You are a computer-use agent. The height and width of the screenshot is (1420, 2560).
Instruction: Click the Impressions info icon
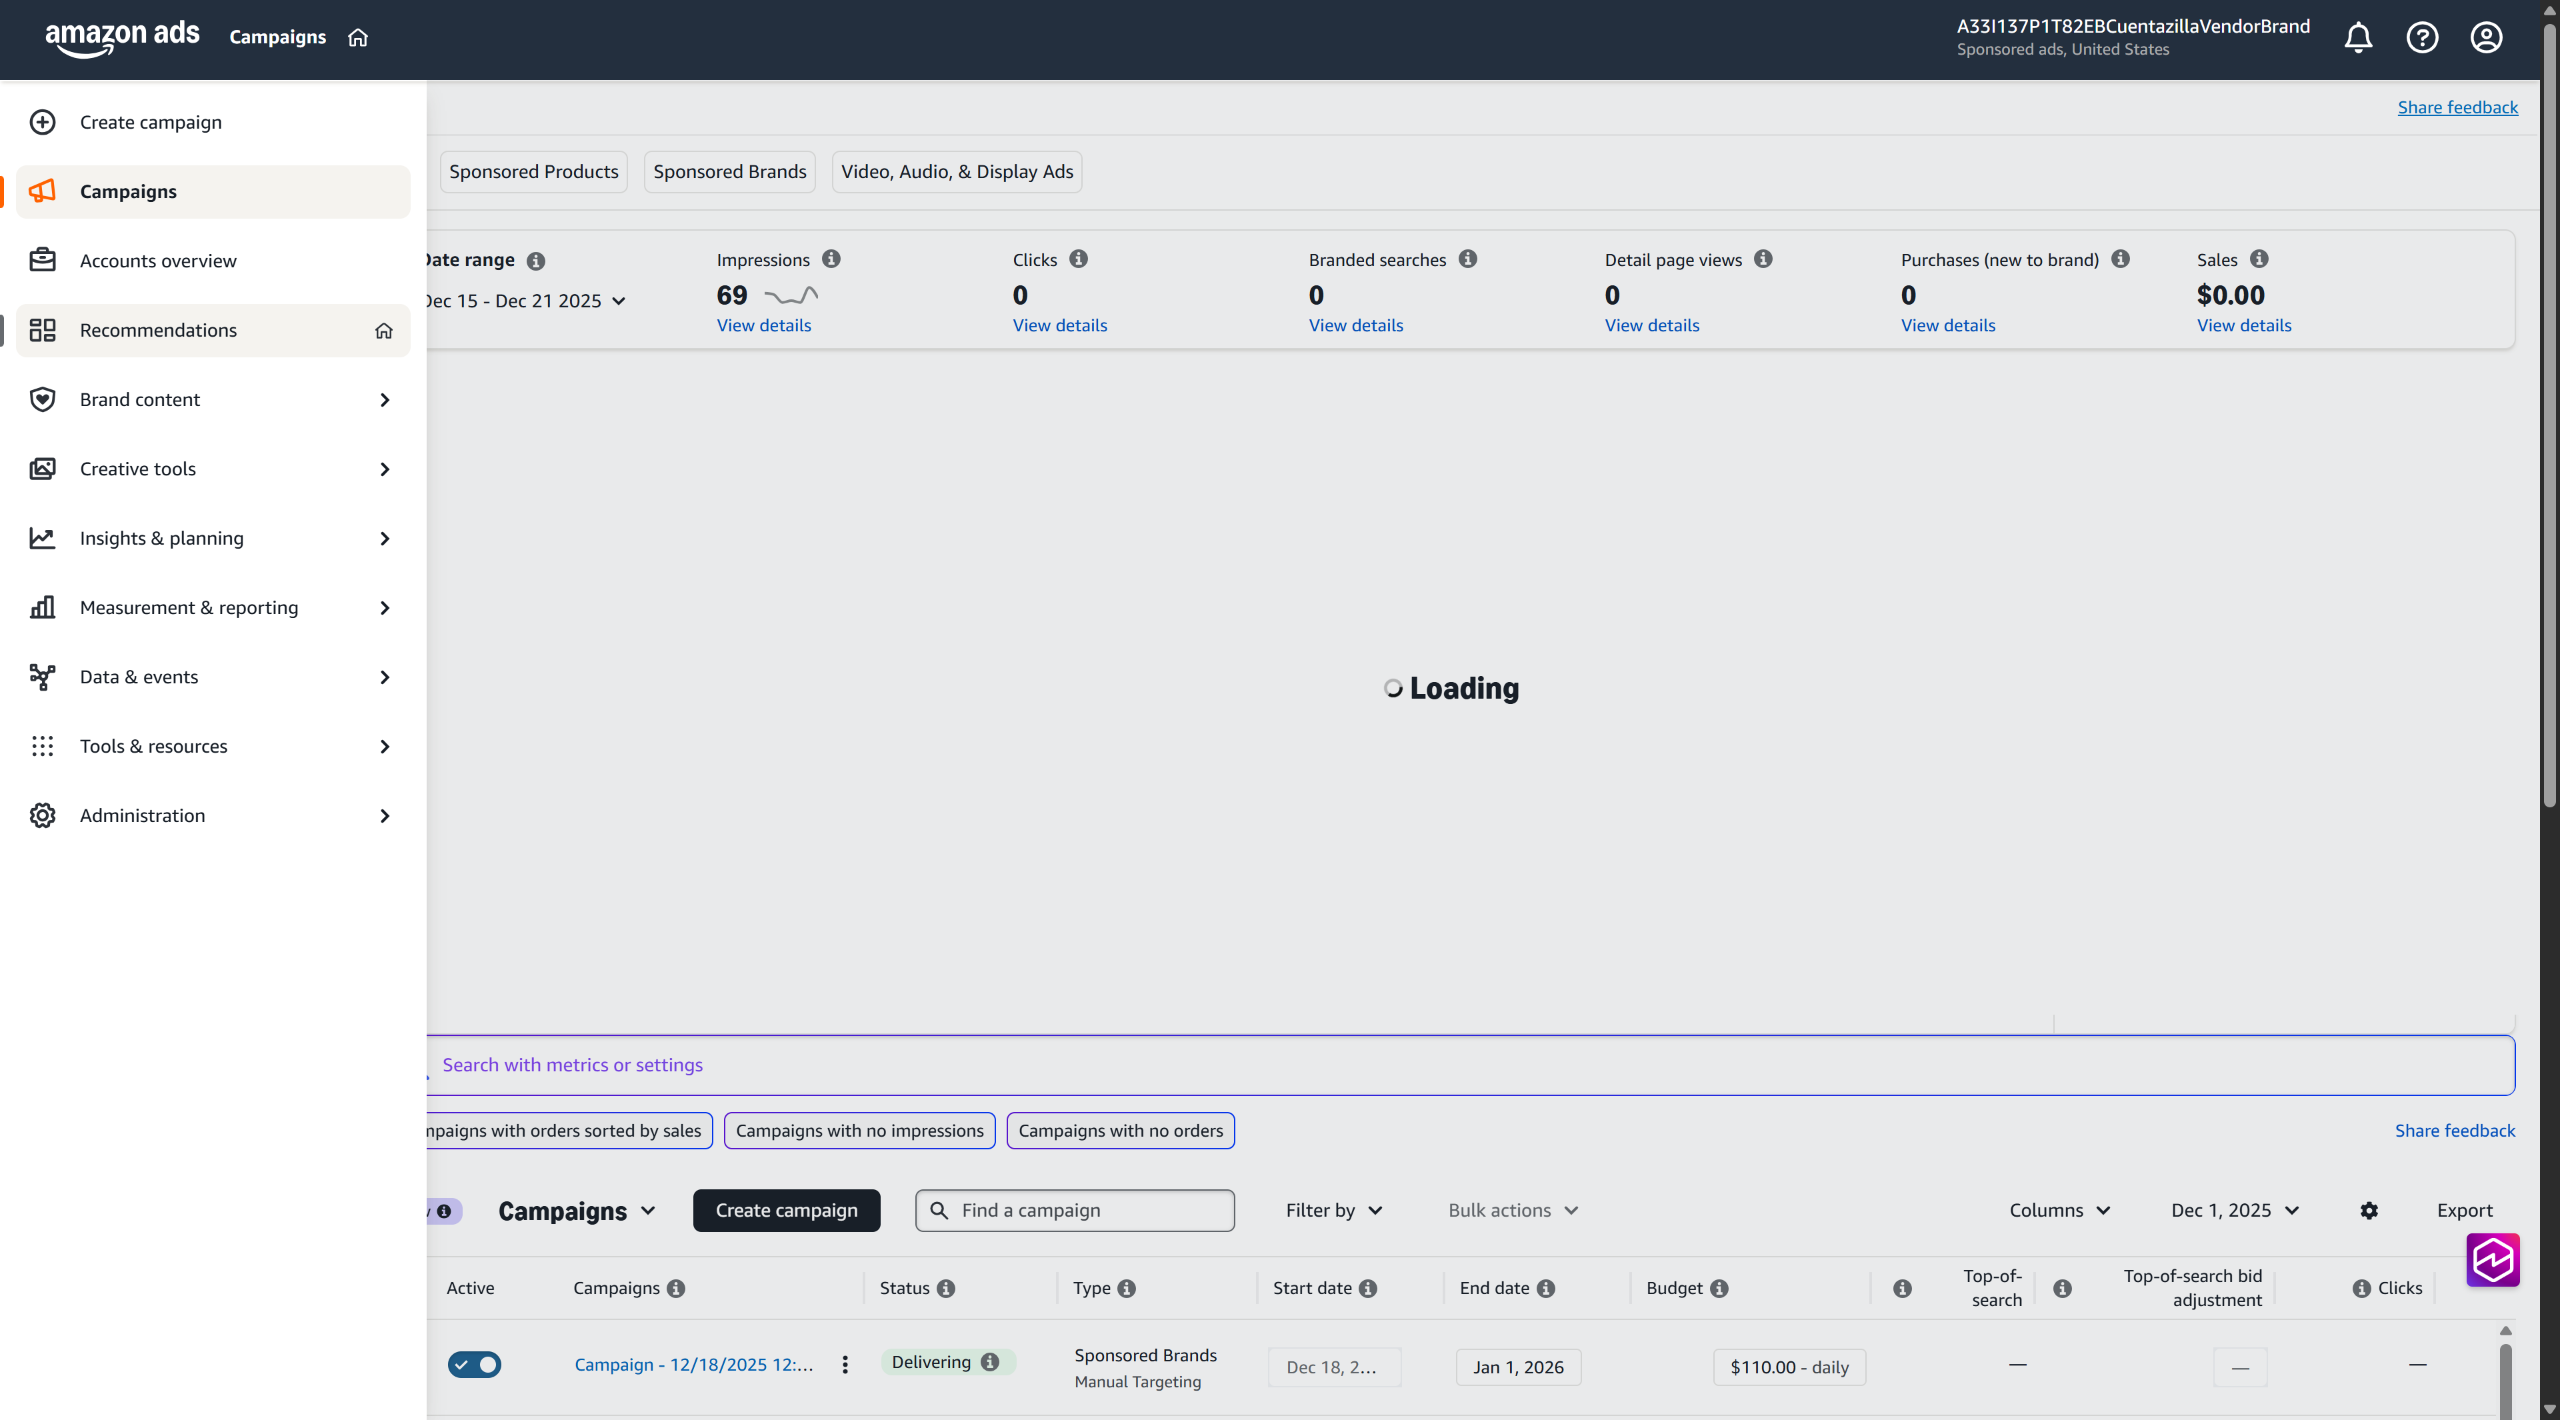coord(831,259)
